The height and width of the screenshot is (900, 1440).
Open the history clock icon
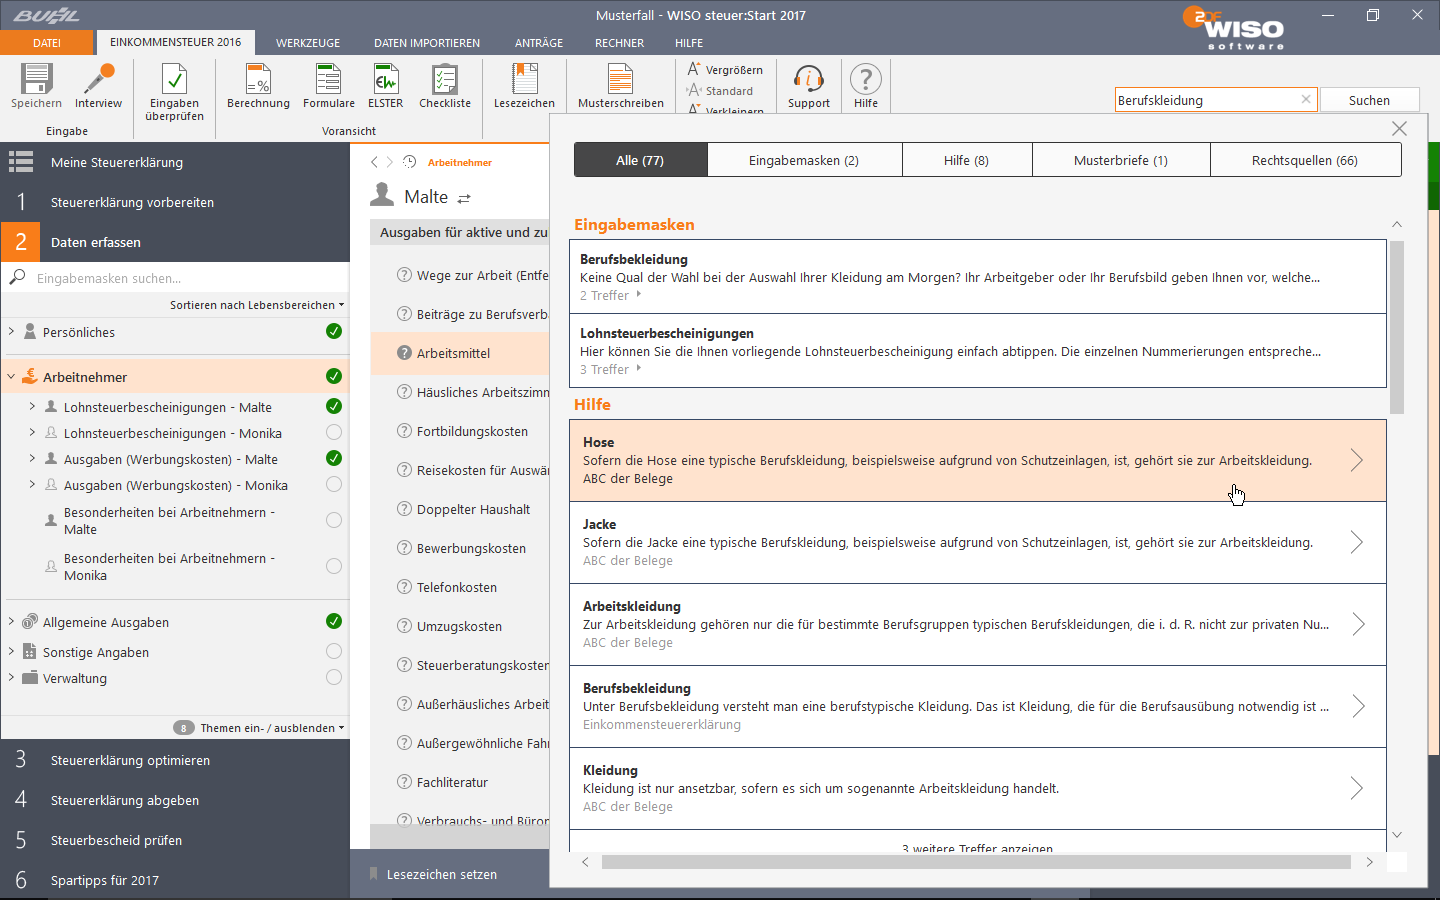[409, 162]
